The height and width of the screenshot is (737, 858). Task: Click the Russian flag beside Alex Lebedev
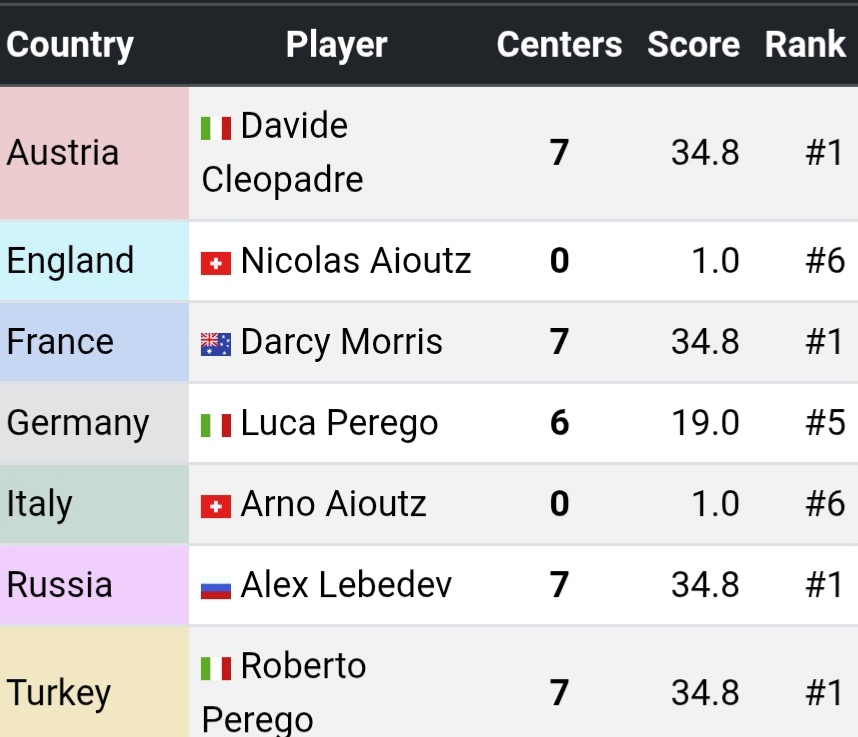point(216,587)
